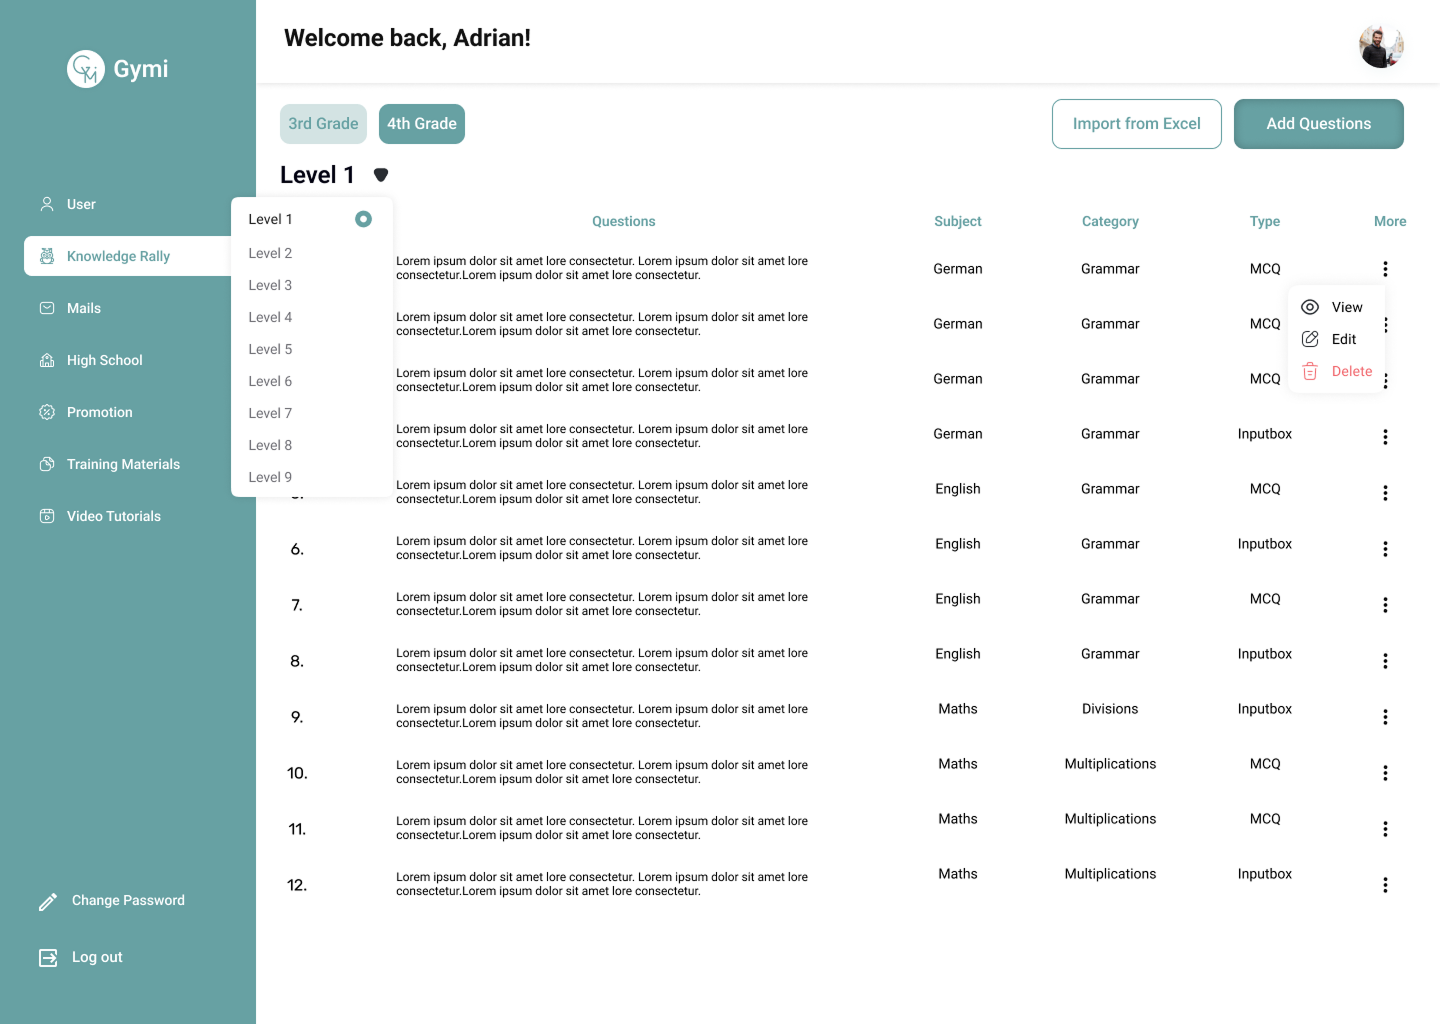Choose Level 5 from the dropdown list

(270, 349)
